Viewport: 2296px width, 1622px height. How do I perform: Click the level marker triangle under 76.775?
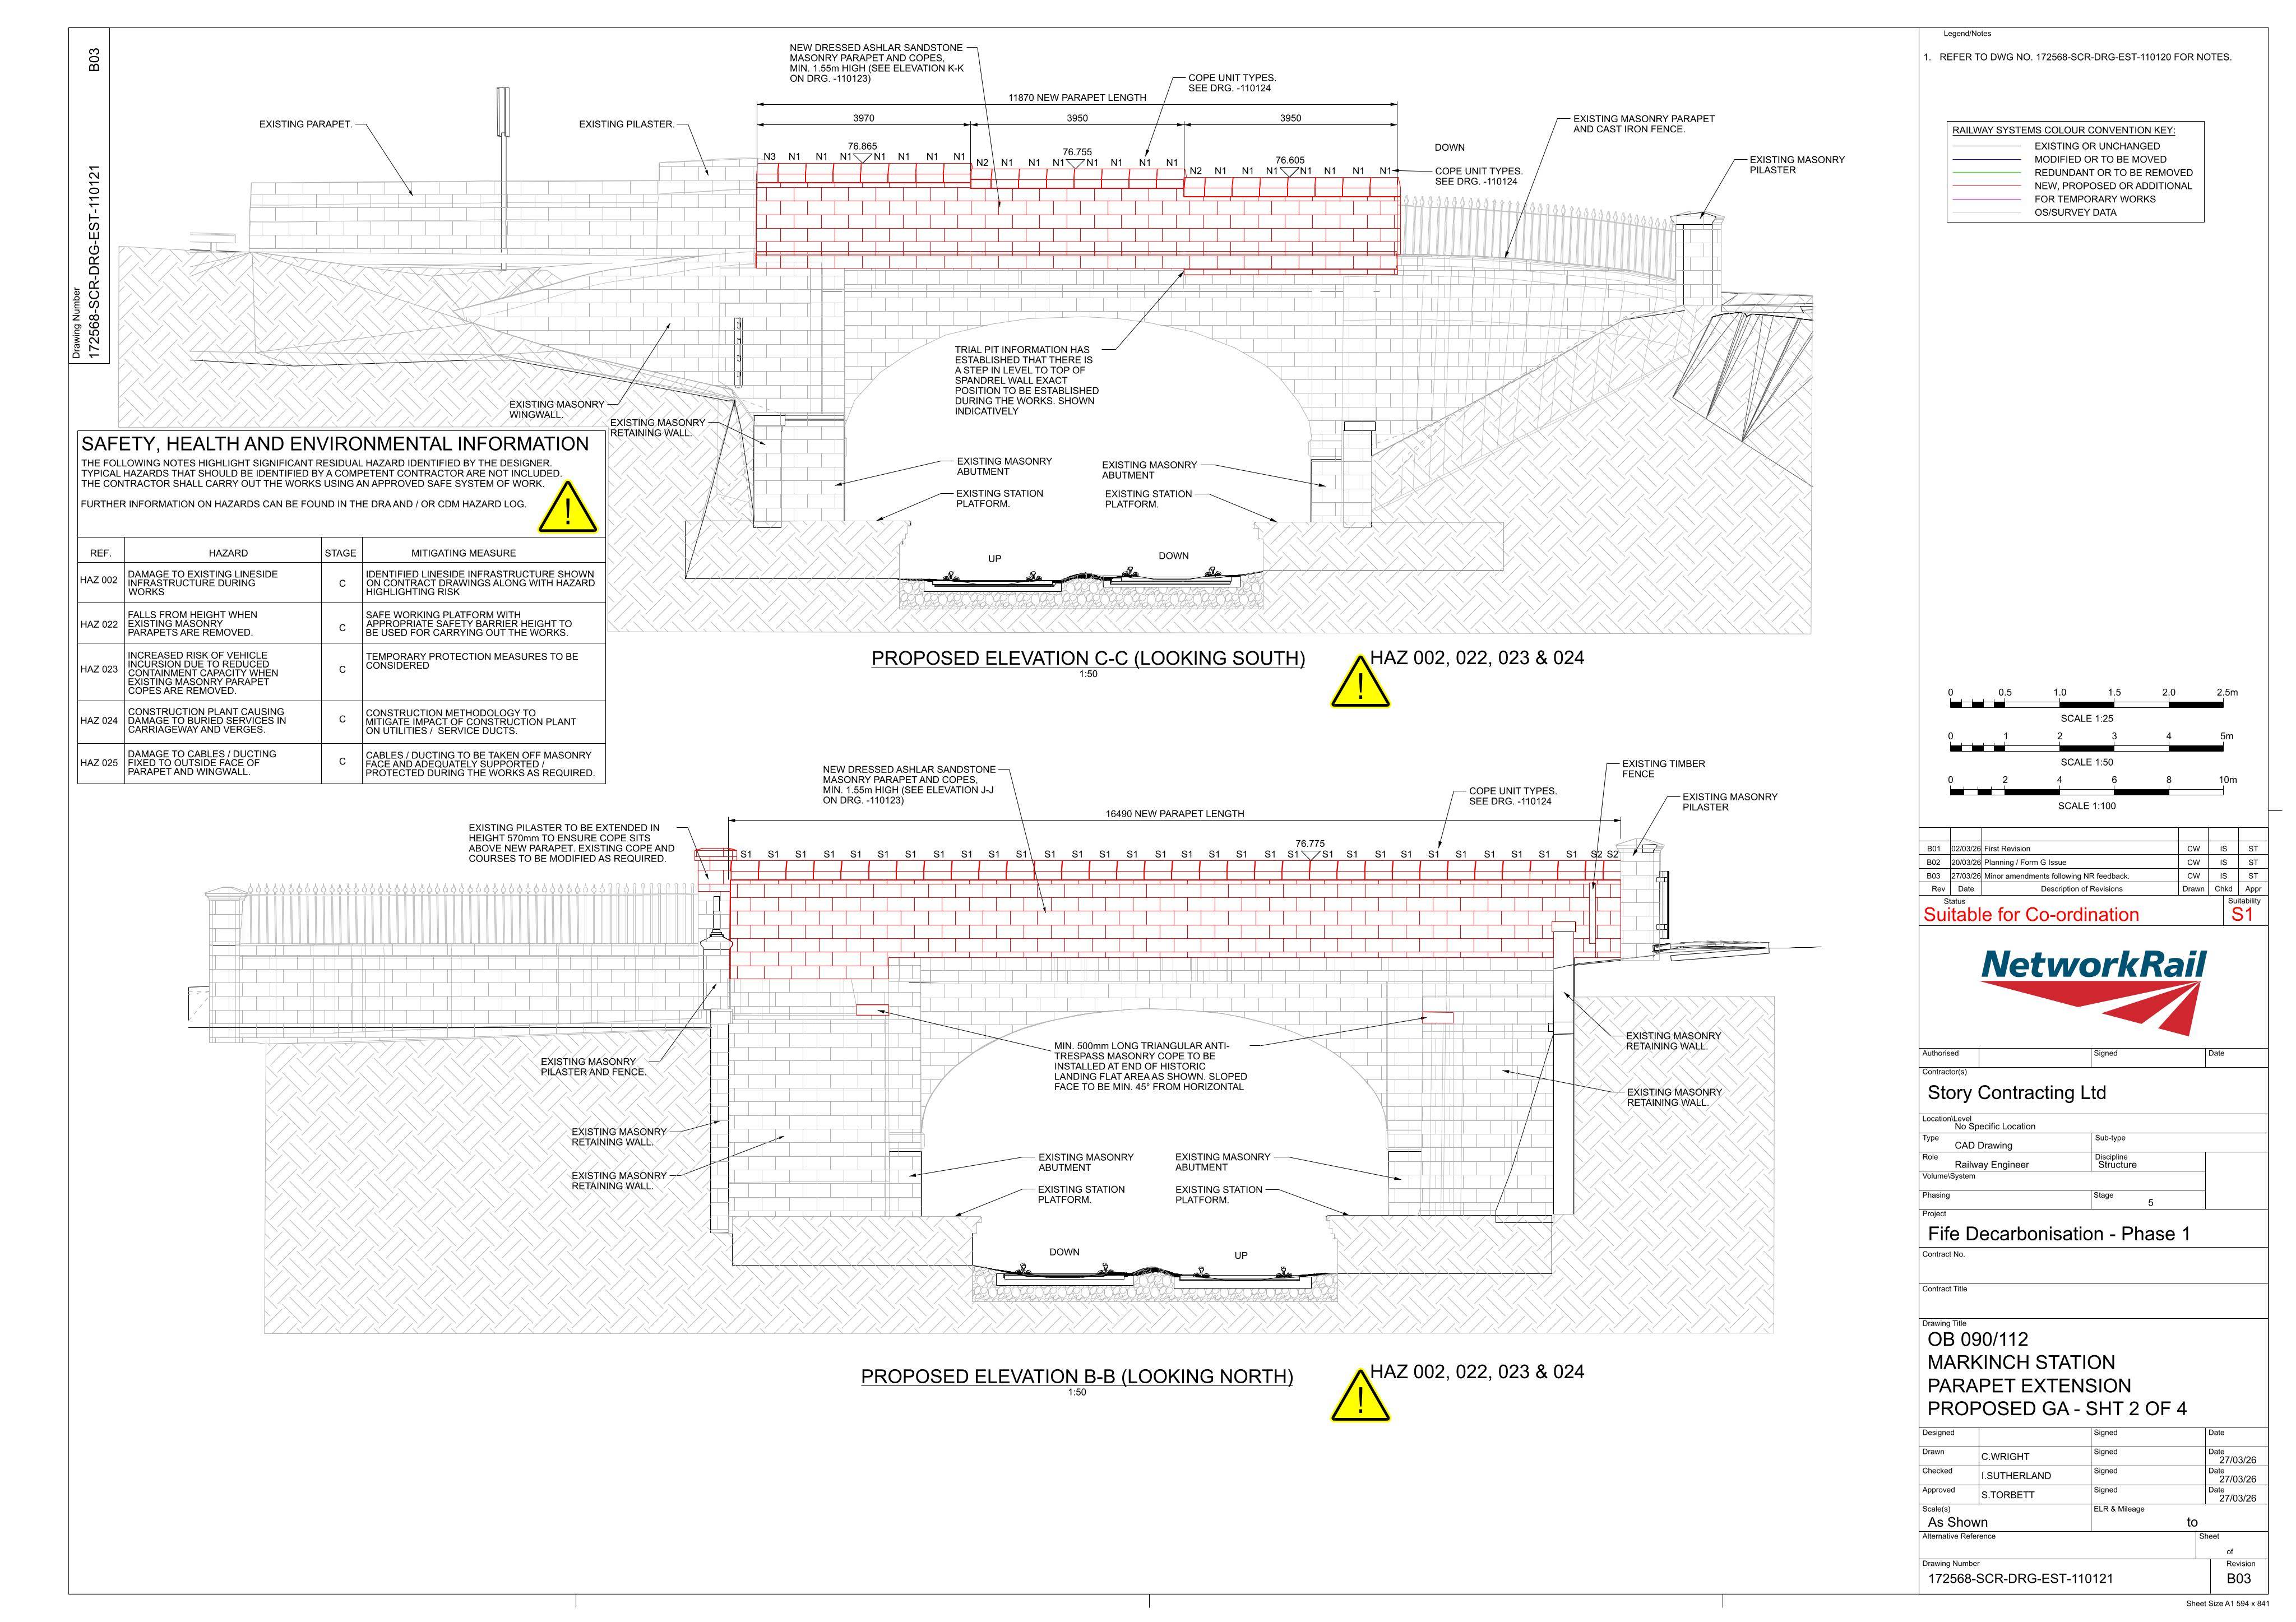pyautogui.click(x=1310, y=855)
